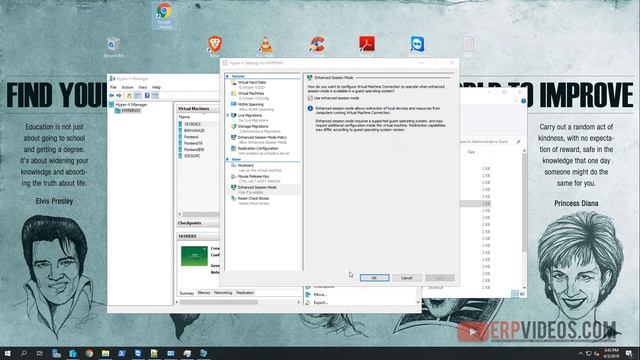This screenshot has width=640, height=360.
Task: Open Help menu in Hyper-V Manager
Action: (x=156, y=87)
